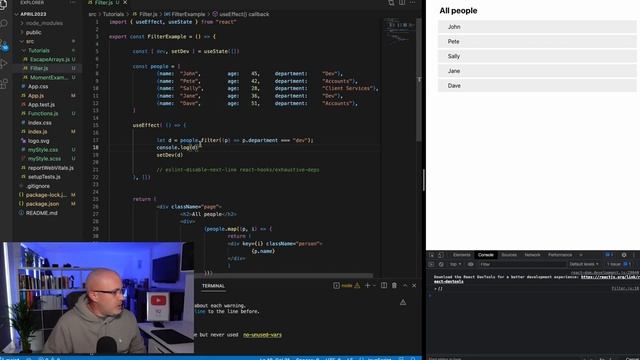640x360 pixels.
Task: Open App.js file
Action: click(x=36, y=96)
